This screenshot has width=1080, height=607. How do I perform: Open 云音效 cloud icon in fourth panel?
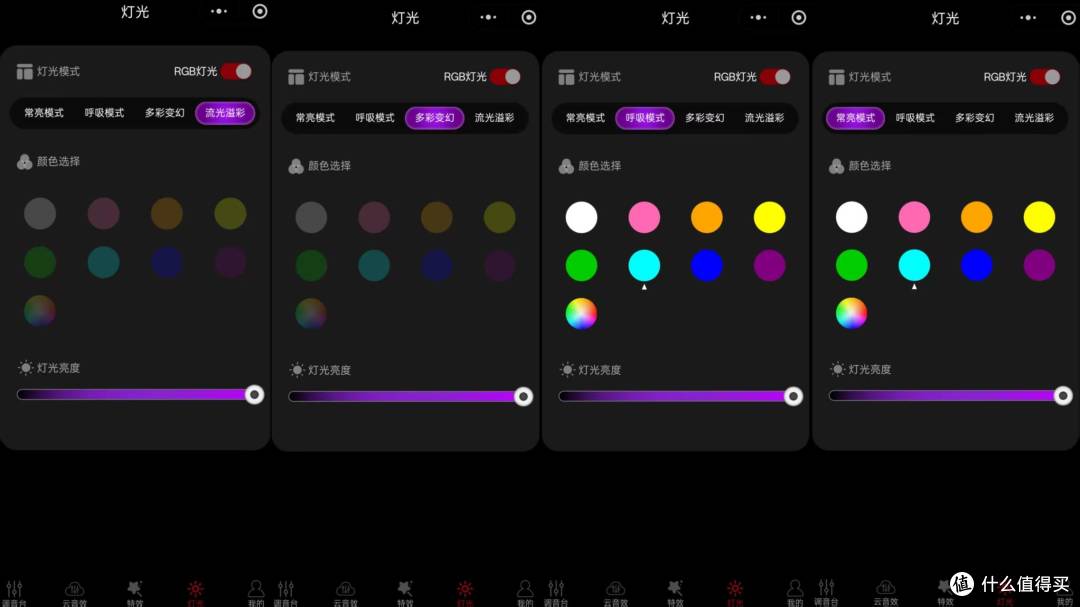pos(886,590)
